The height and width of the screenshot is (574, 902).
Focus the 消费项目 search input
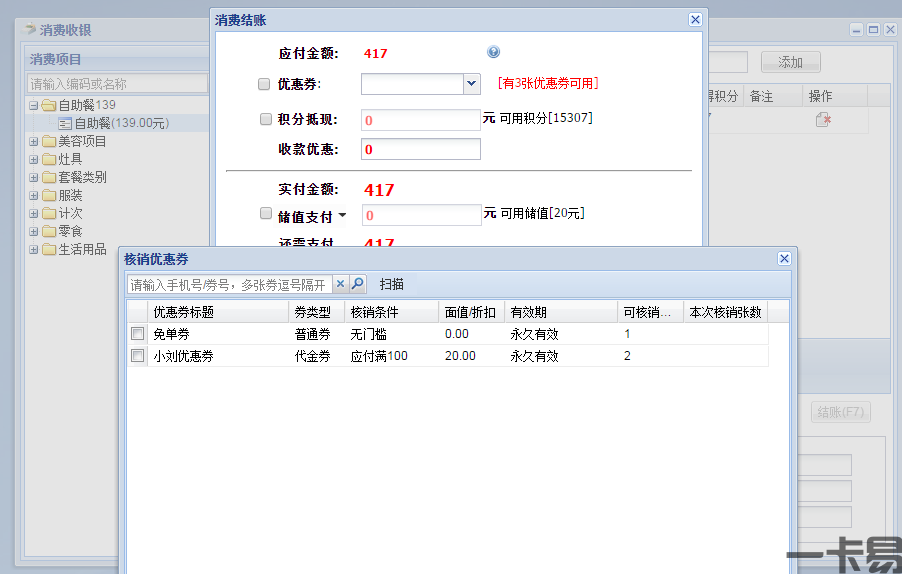[117, 84]
